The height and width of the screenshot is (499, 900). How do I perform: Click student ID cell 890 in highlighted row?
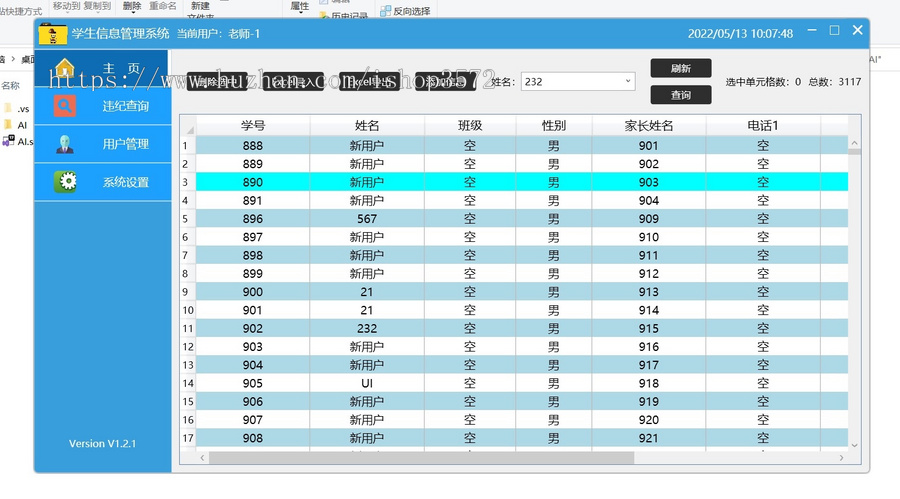pos(253,182)
